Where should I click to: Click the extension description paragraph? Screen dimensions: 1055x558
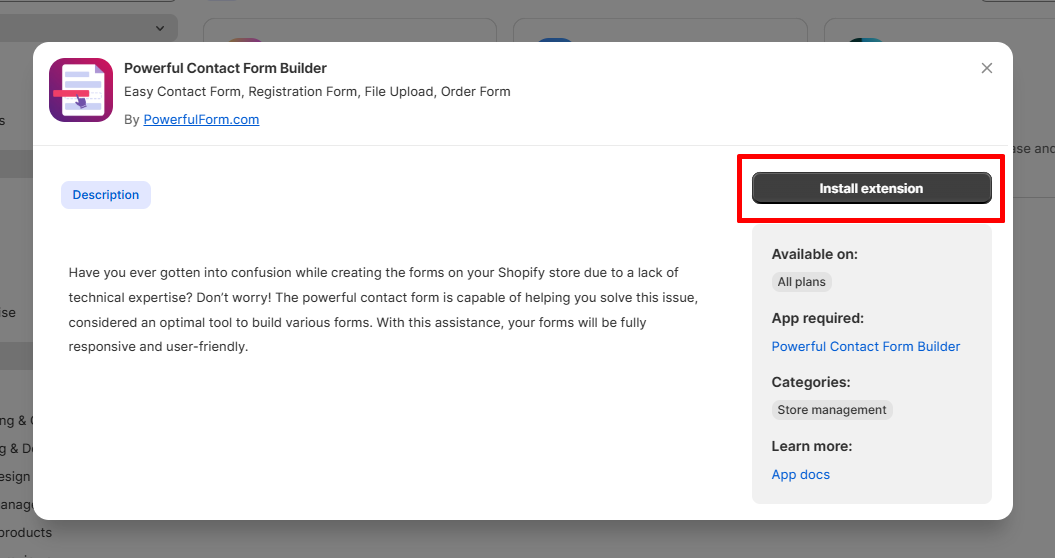tap(384, 310)
